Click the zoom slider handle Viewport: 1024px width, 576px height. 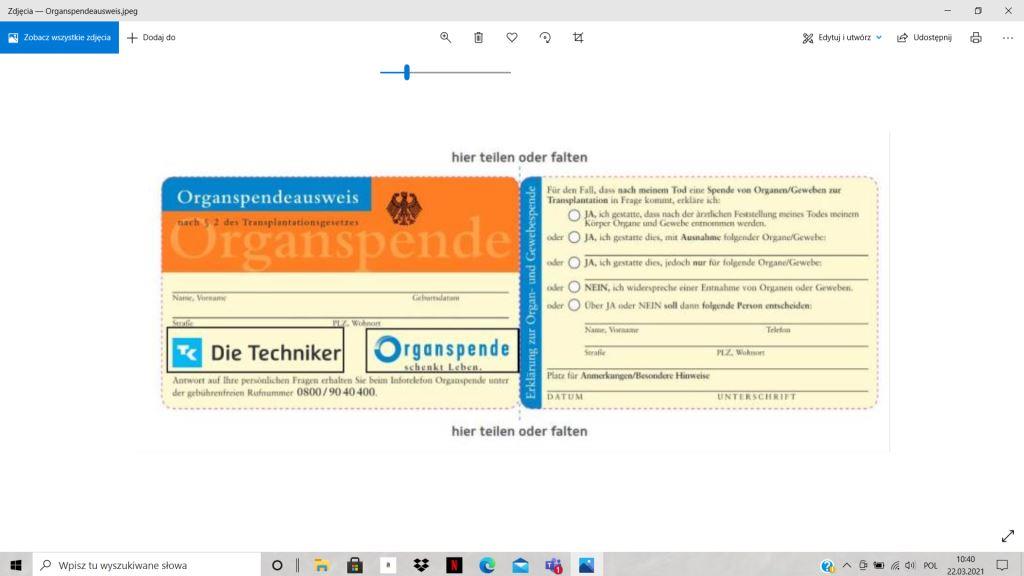click(407, 72)
